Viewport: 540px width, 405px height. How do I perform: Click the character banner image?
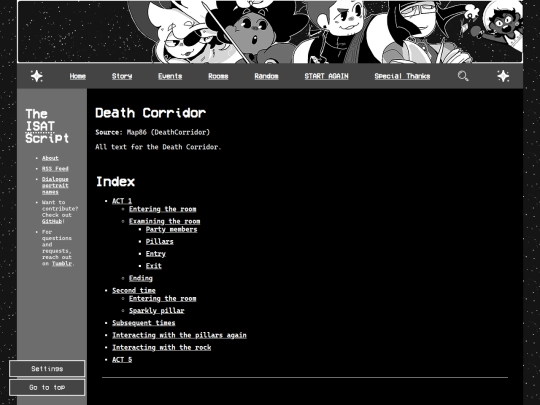click(x=270, y=32)
